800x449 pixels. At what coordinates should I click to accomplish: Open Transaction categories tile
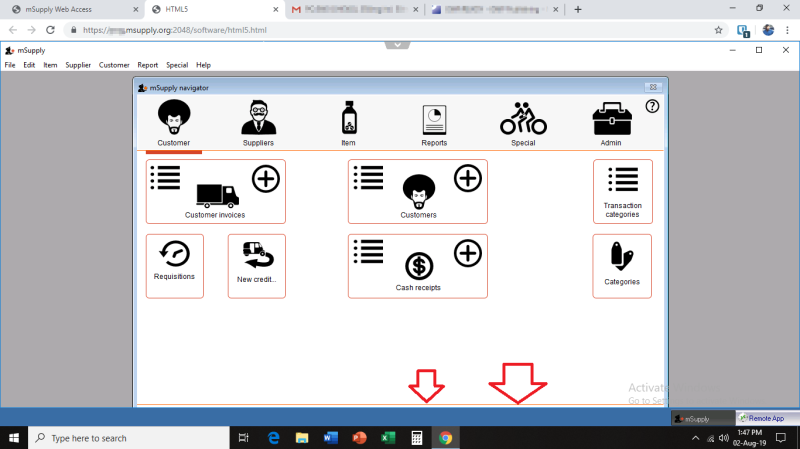[x=622, y=191]
